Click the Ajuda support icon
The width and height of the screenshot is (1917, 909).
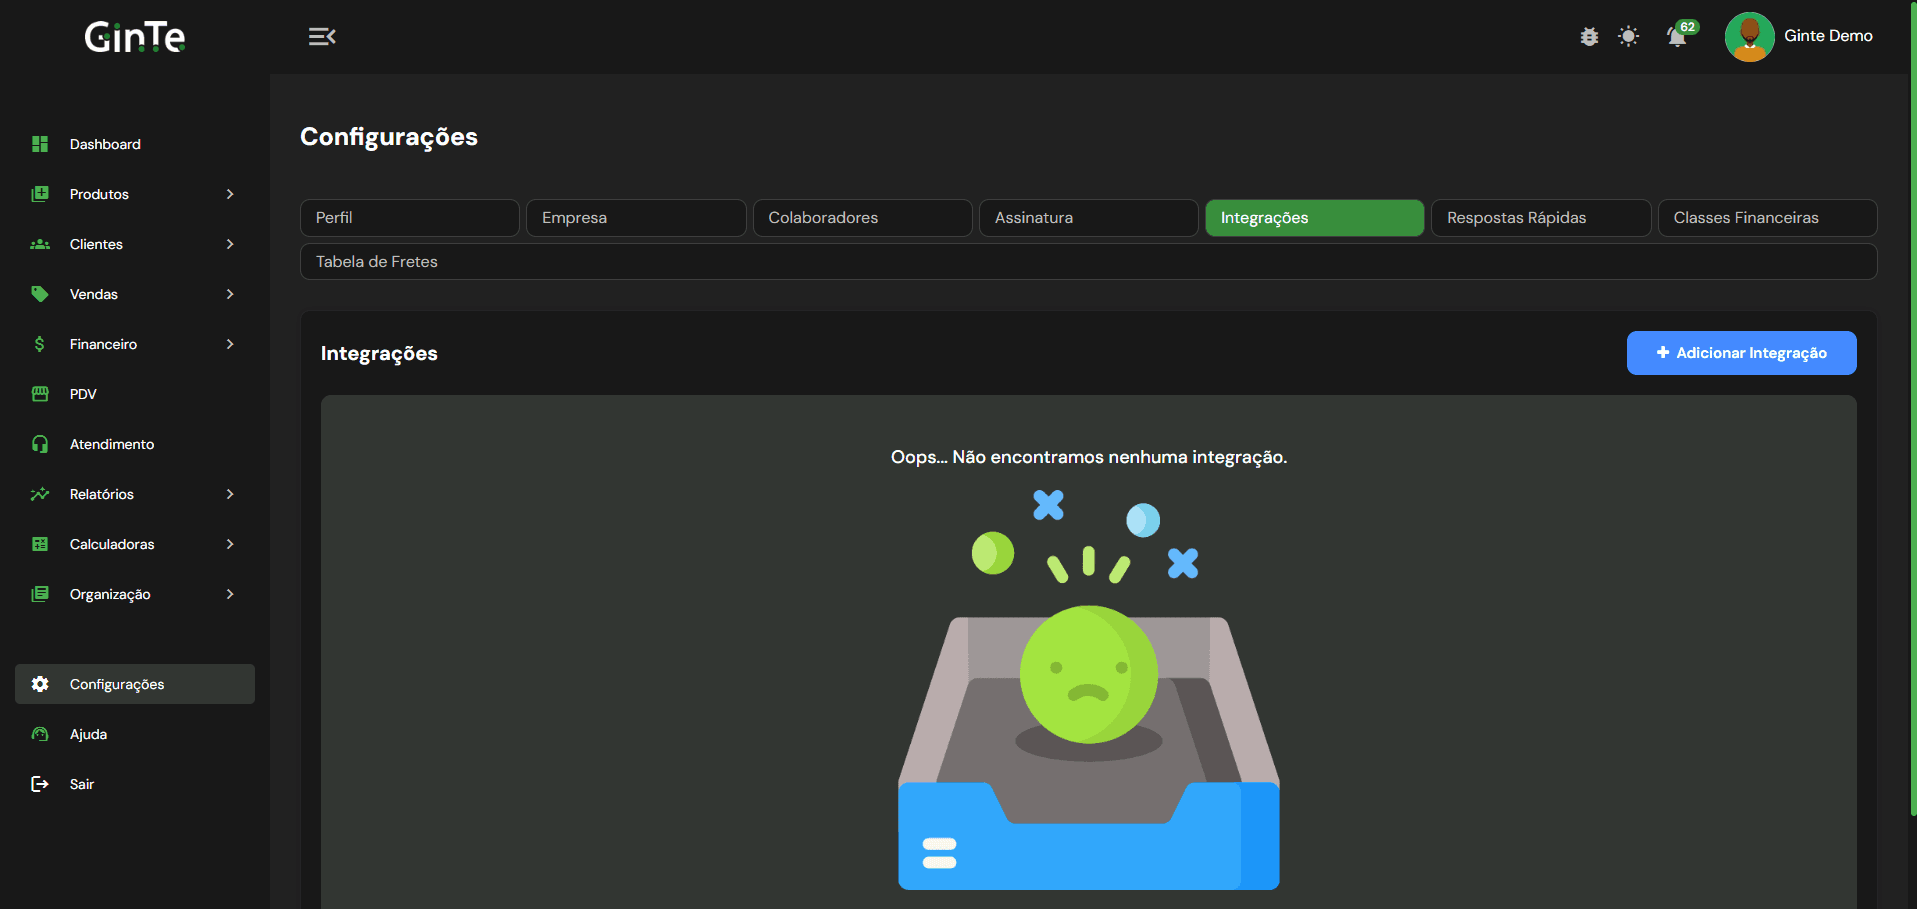(40, 734)
